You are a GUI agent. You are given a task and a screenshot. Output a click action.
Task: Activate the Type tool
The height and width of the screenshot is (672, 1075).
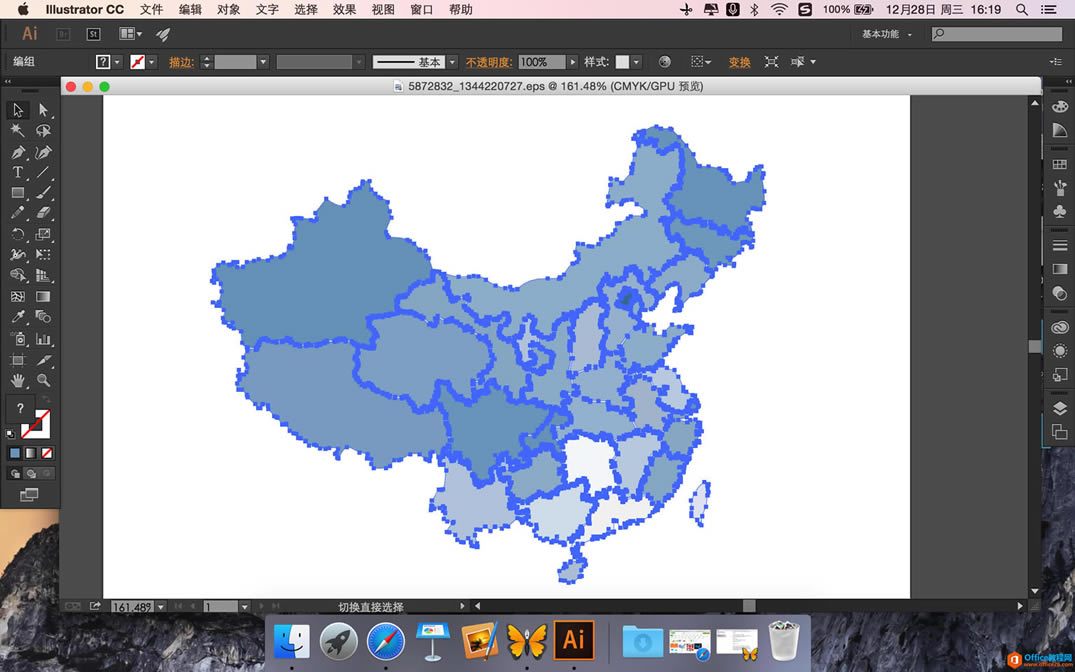[x=16, y=171]
